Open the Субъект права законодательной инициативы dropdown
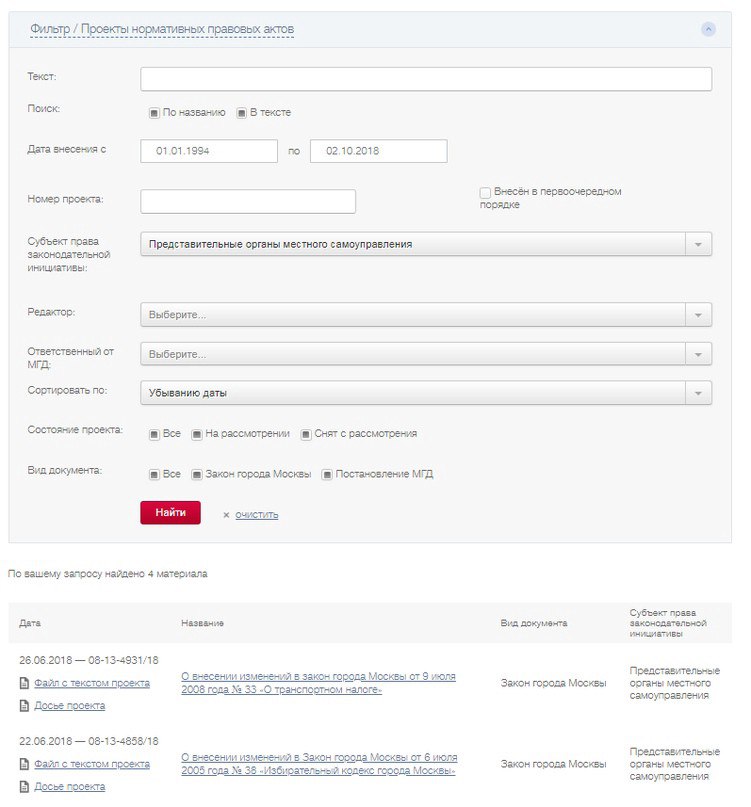Image resolution: width=751 pixels, height=807 pixels. tap(426, 244)
